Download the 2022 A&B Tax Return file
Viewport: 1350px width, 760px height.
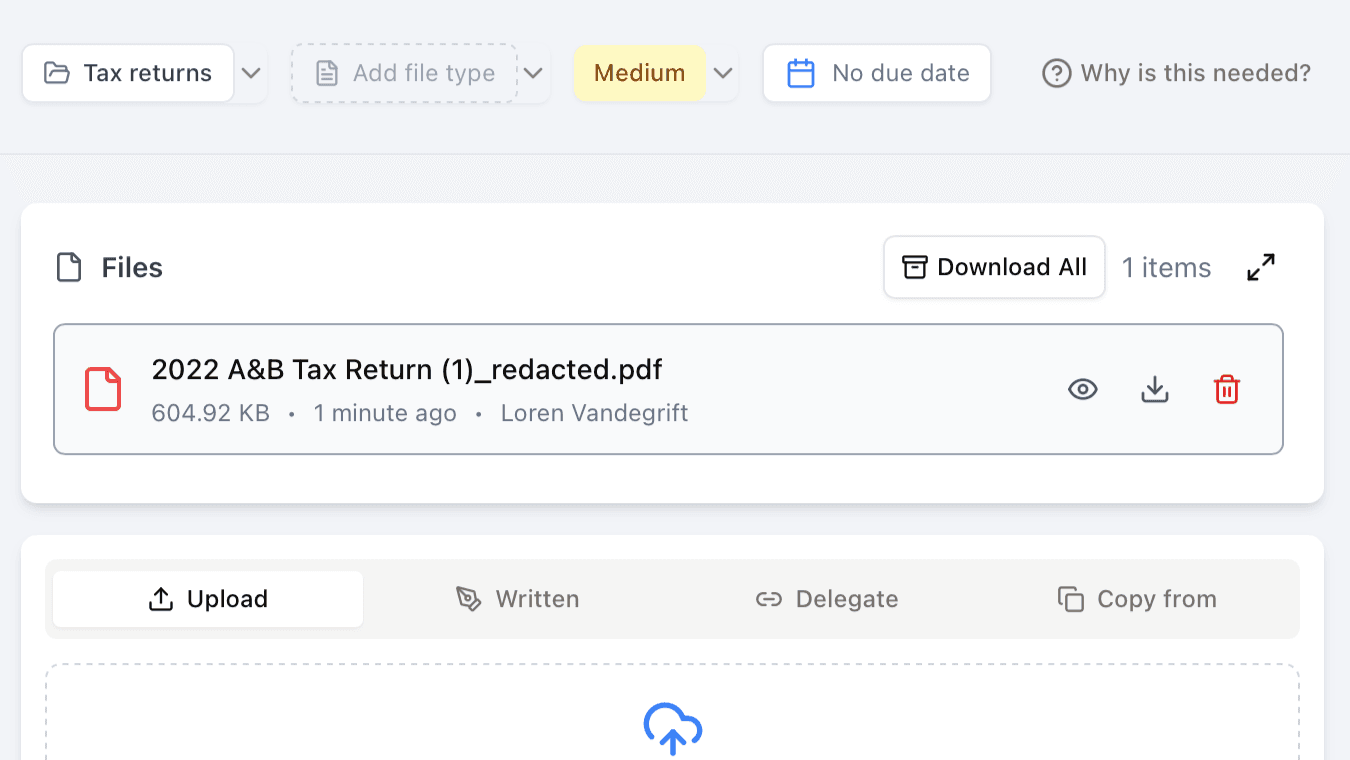(1154, 389)
